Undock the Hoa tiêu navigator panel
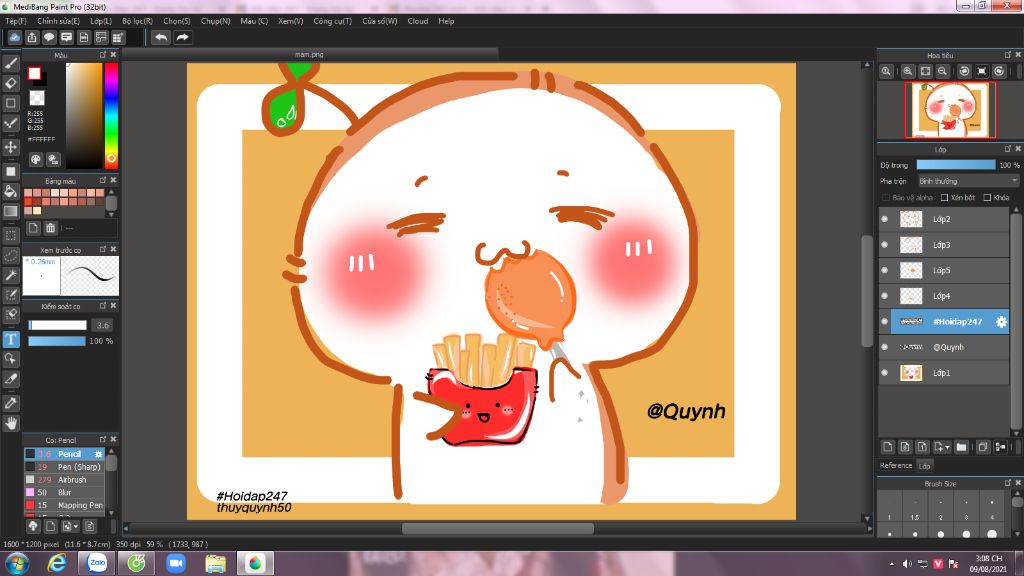Screen dimensions: 1024x576 (x=1007, y=55)
